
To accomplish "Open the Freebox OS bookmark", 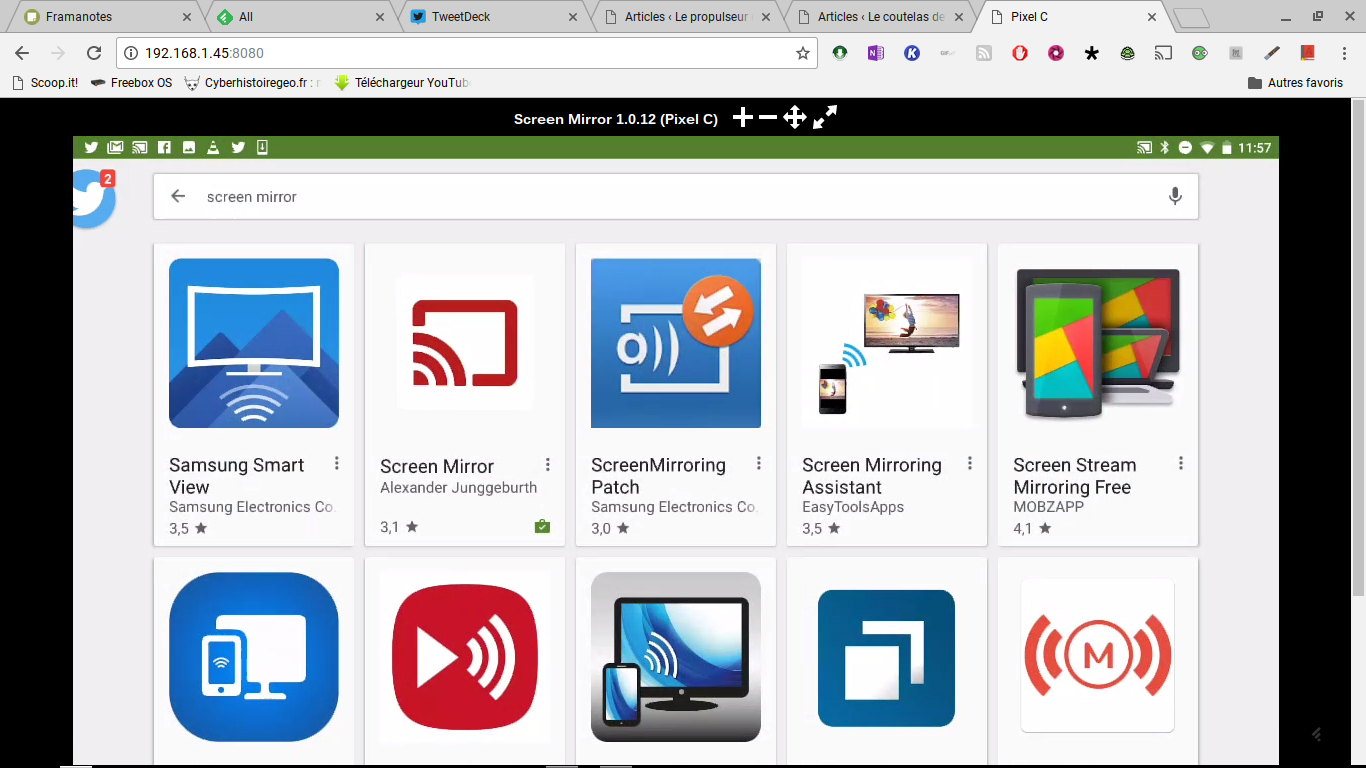I will click(x=131, y=83).
